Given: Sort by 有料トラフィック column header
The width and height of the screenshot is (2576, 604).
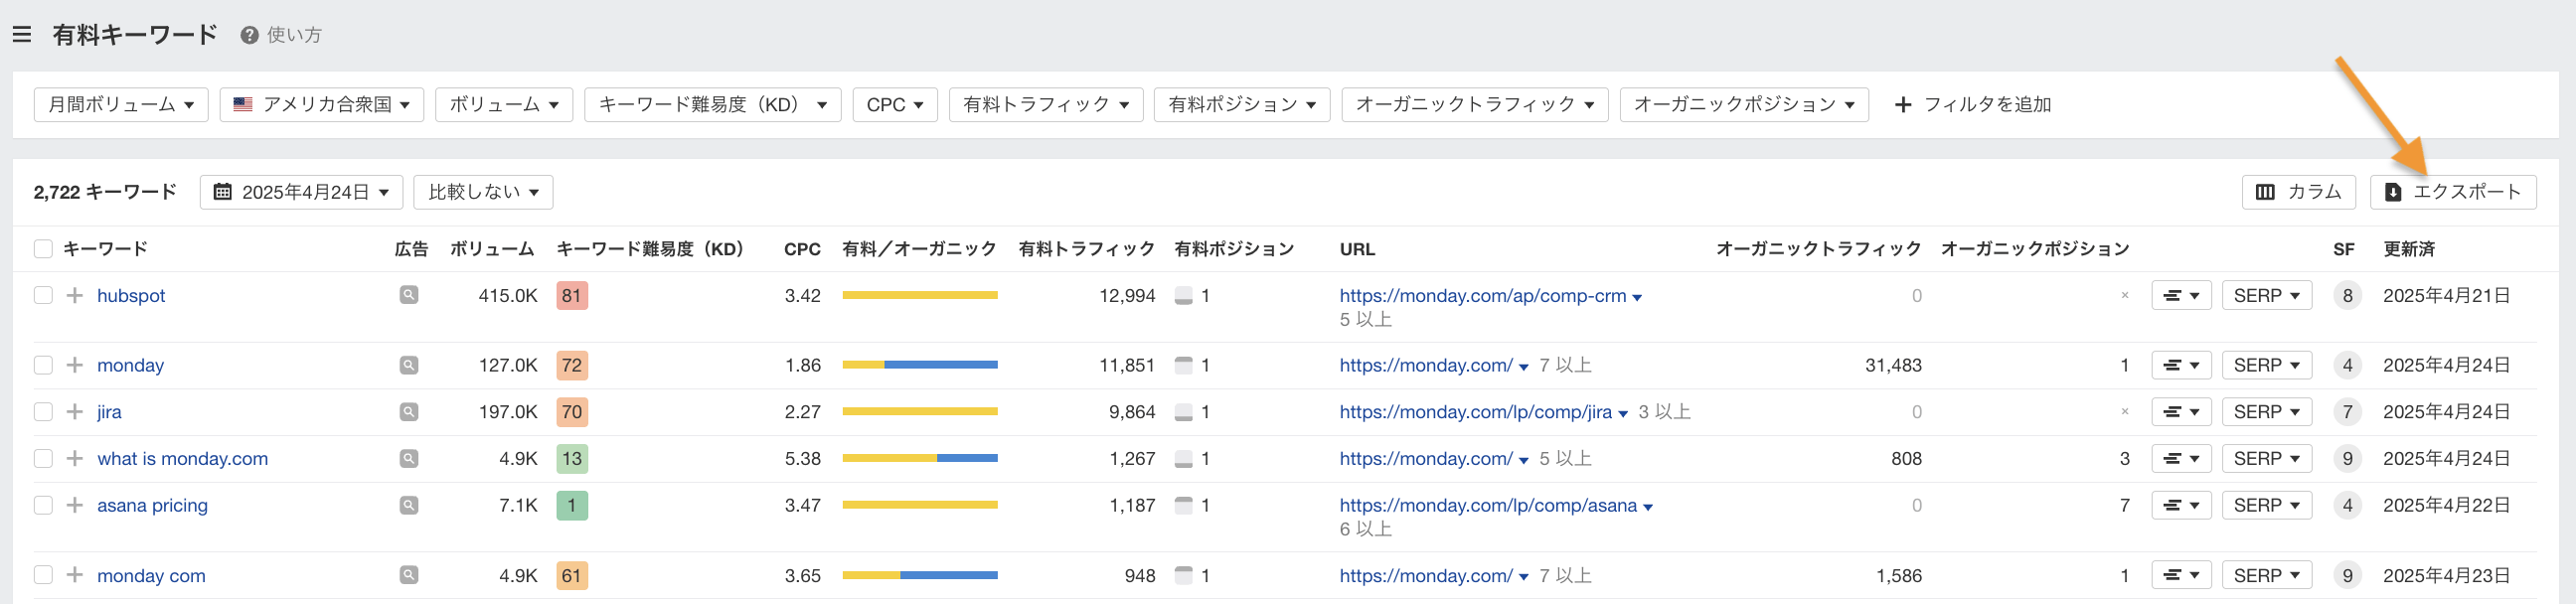Looking at the screenshot, I should [x=1087, y=249].
